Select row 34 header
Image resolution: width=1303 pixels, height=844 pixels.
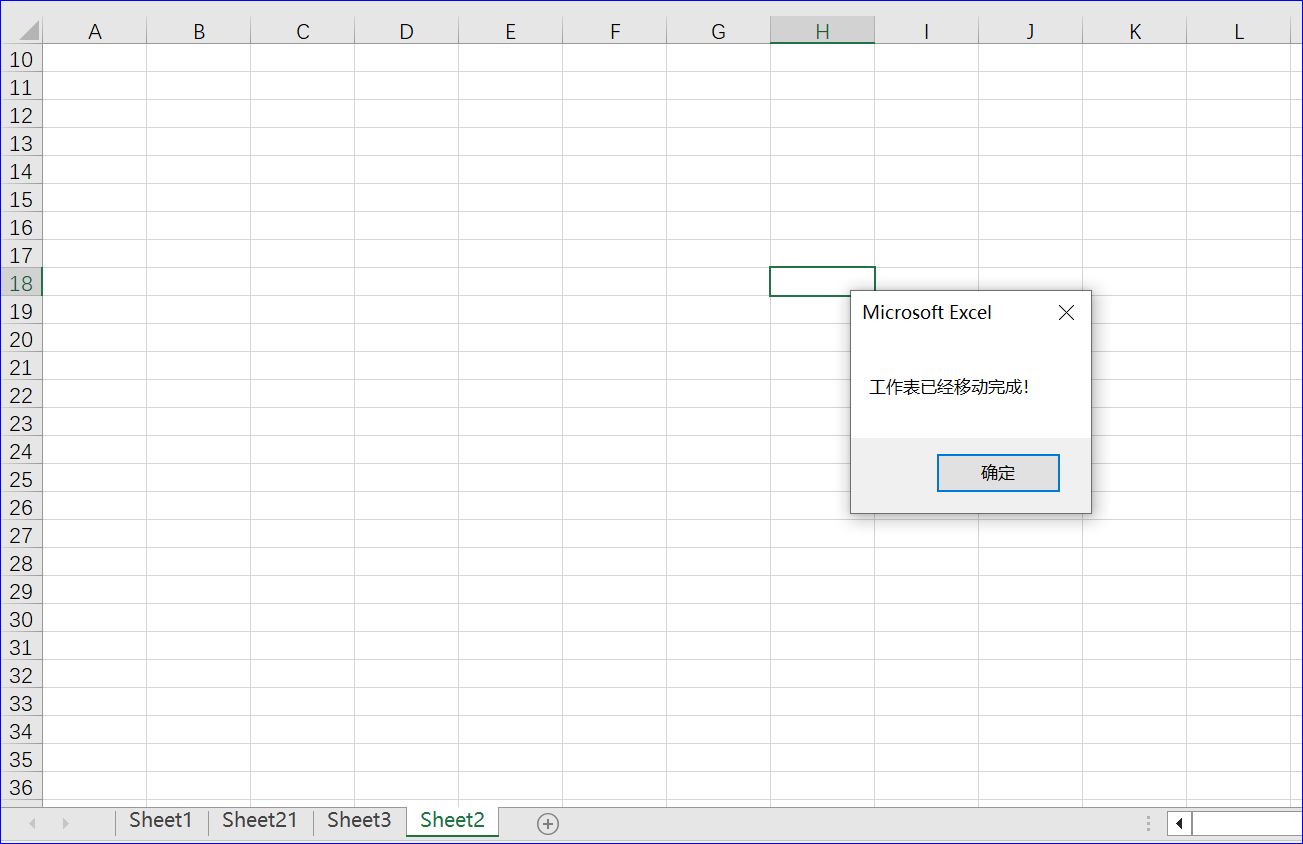pyautogui.click(x=21, y=731)
